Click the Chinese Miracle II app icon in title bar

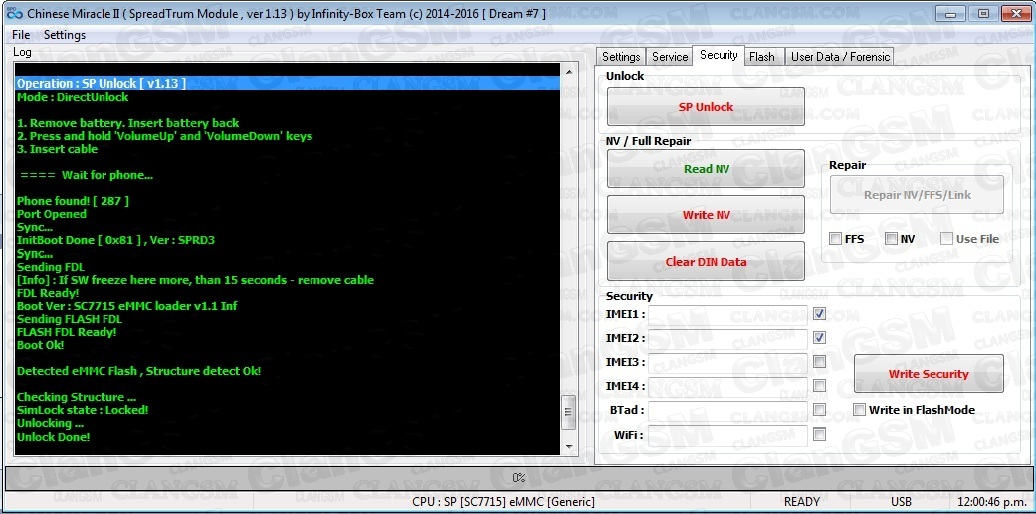click(15, 13)
